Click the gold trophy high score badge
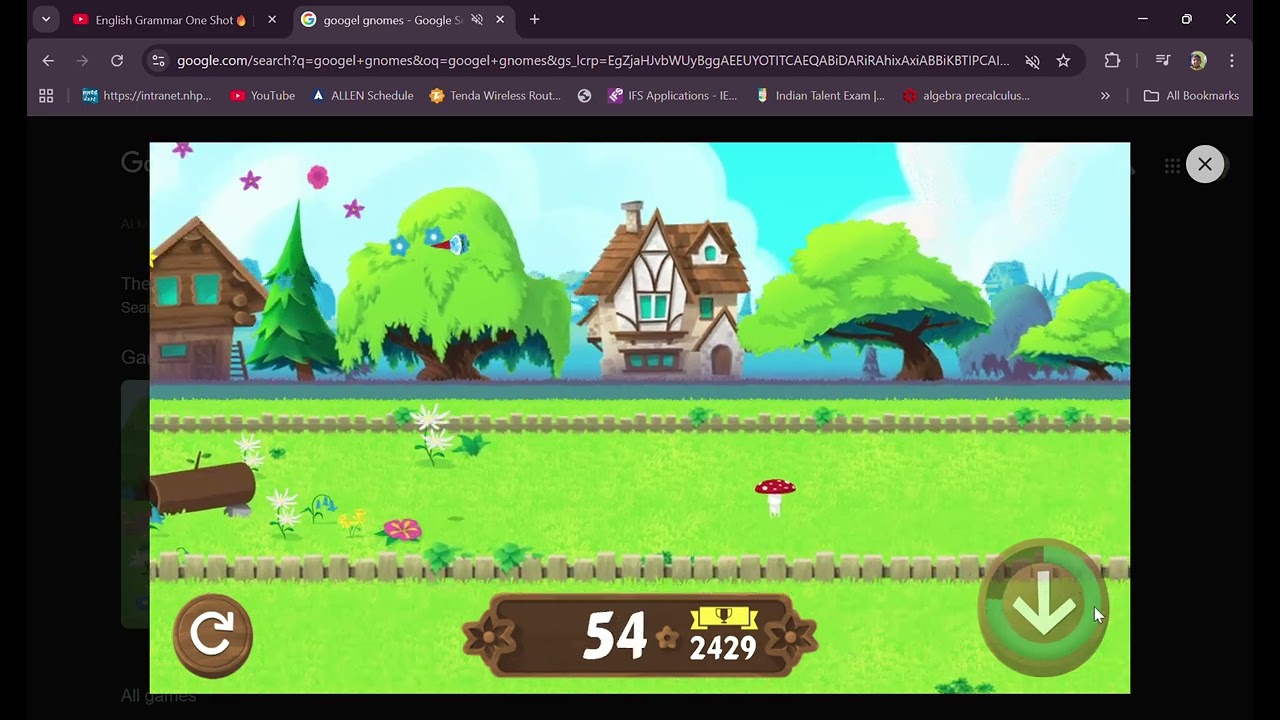Image resolution: width=1280 pixels, height=720 pixels. pos(724,617)
